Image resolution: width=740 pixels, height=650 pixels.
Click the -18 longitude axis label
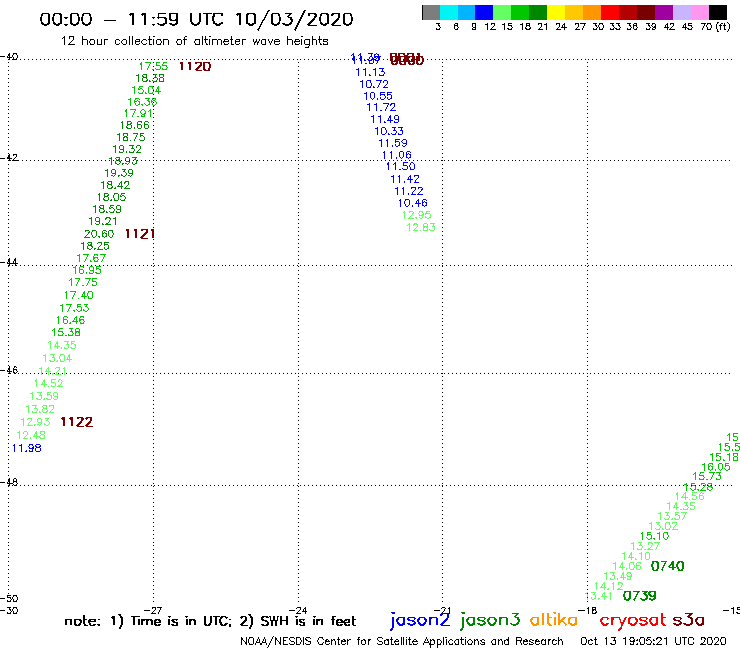coord(588,610)
